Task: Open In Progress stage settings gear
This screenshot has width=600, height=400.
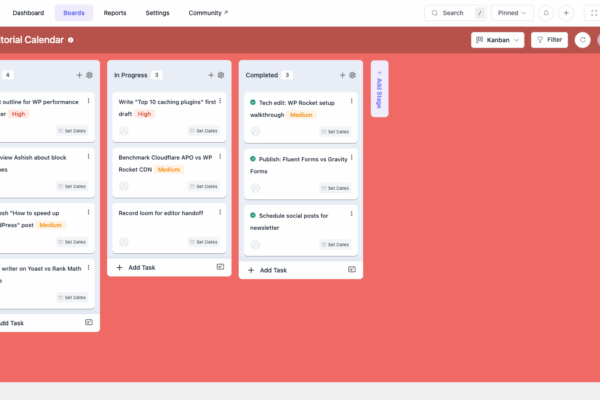Action: tap(221, 75)
